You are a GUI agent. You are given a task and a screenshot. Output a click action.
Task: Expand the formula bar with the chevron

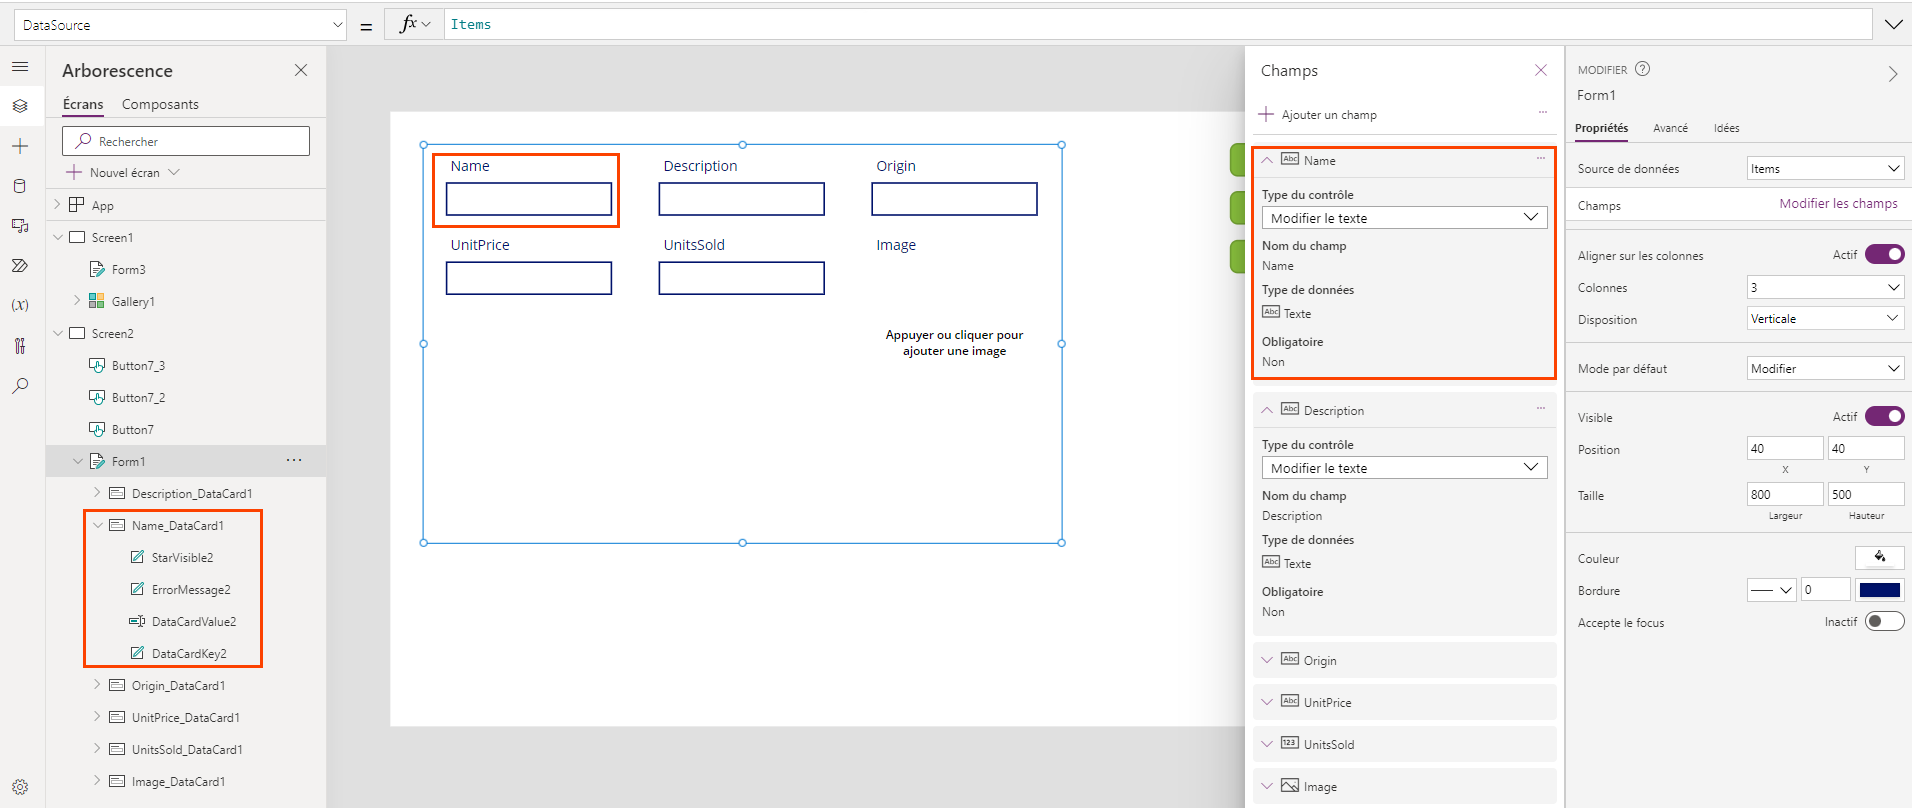pyautogui.click(x=1893, y=24)
